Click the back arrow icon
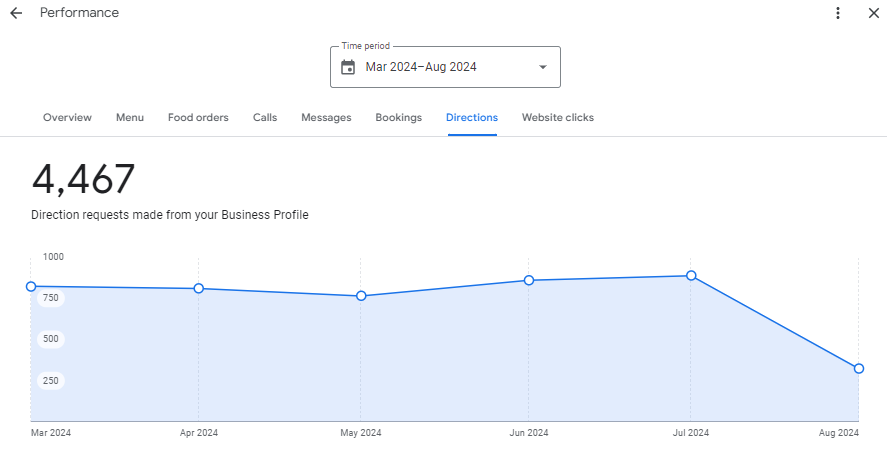Viewport: 887px width, 470px height. tap(16, 13)
